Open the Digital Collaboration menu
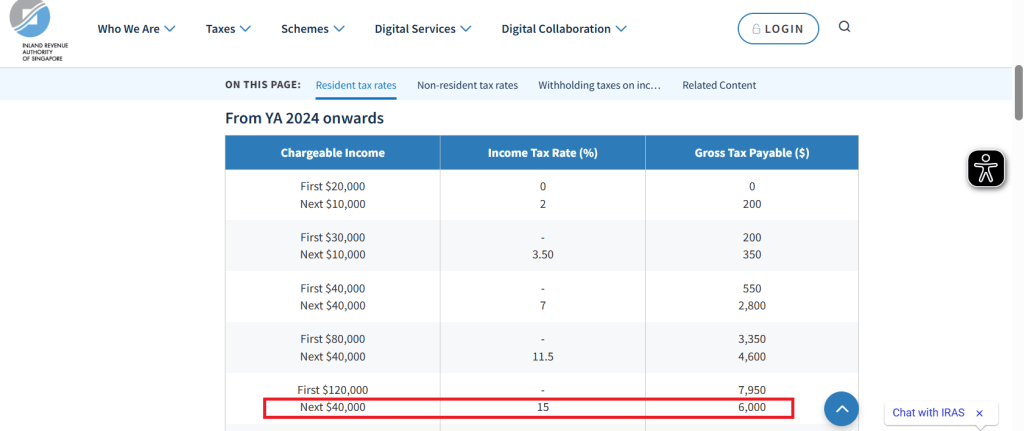Image resolution: width=1024 pixels, height=431 pixels. click(564, 29)
